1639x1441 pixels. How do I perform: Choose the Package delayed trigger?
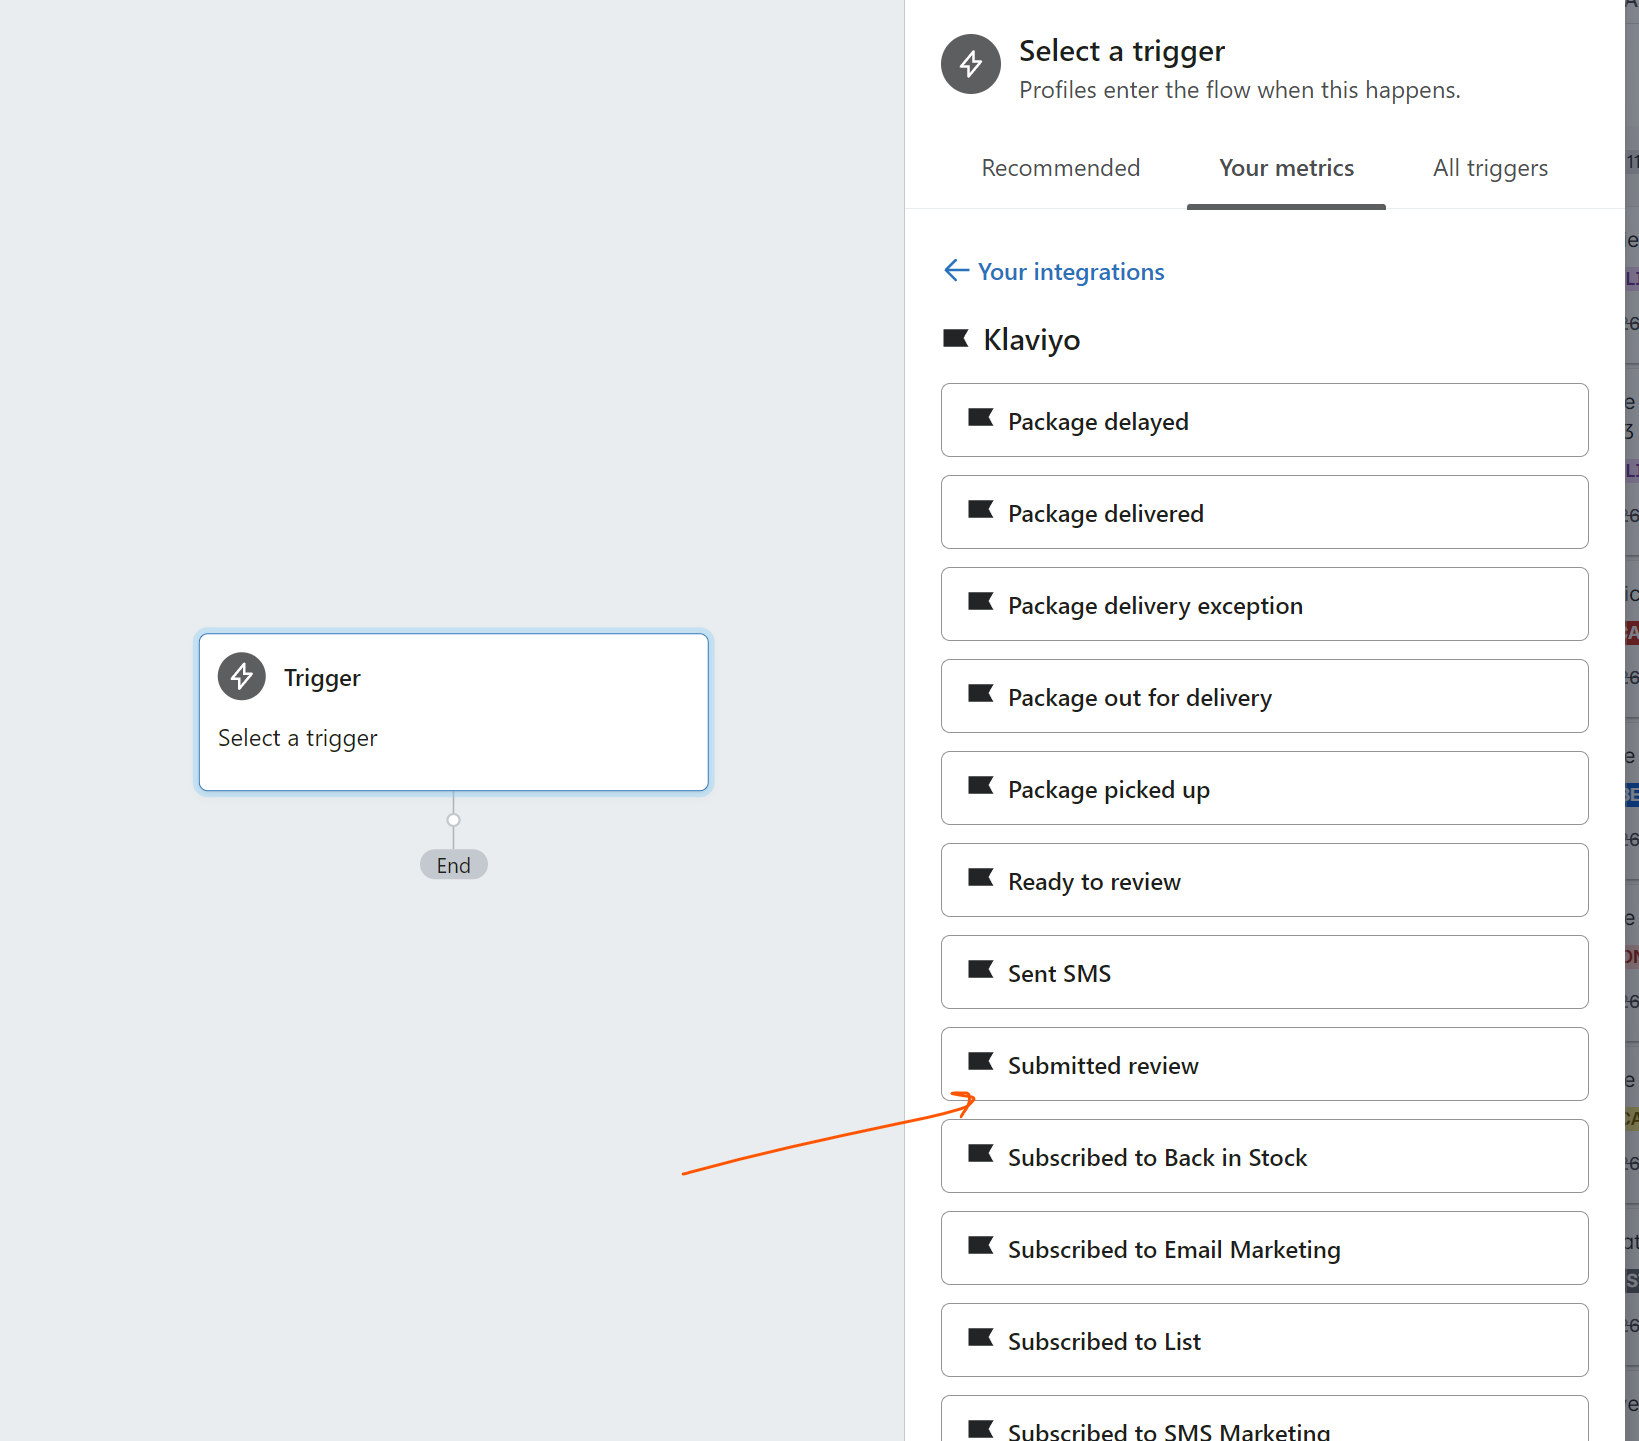click(1264, 420)
